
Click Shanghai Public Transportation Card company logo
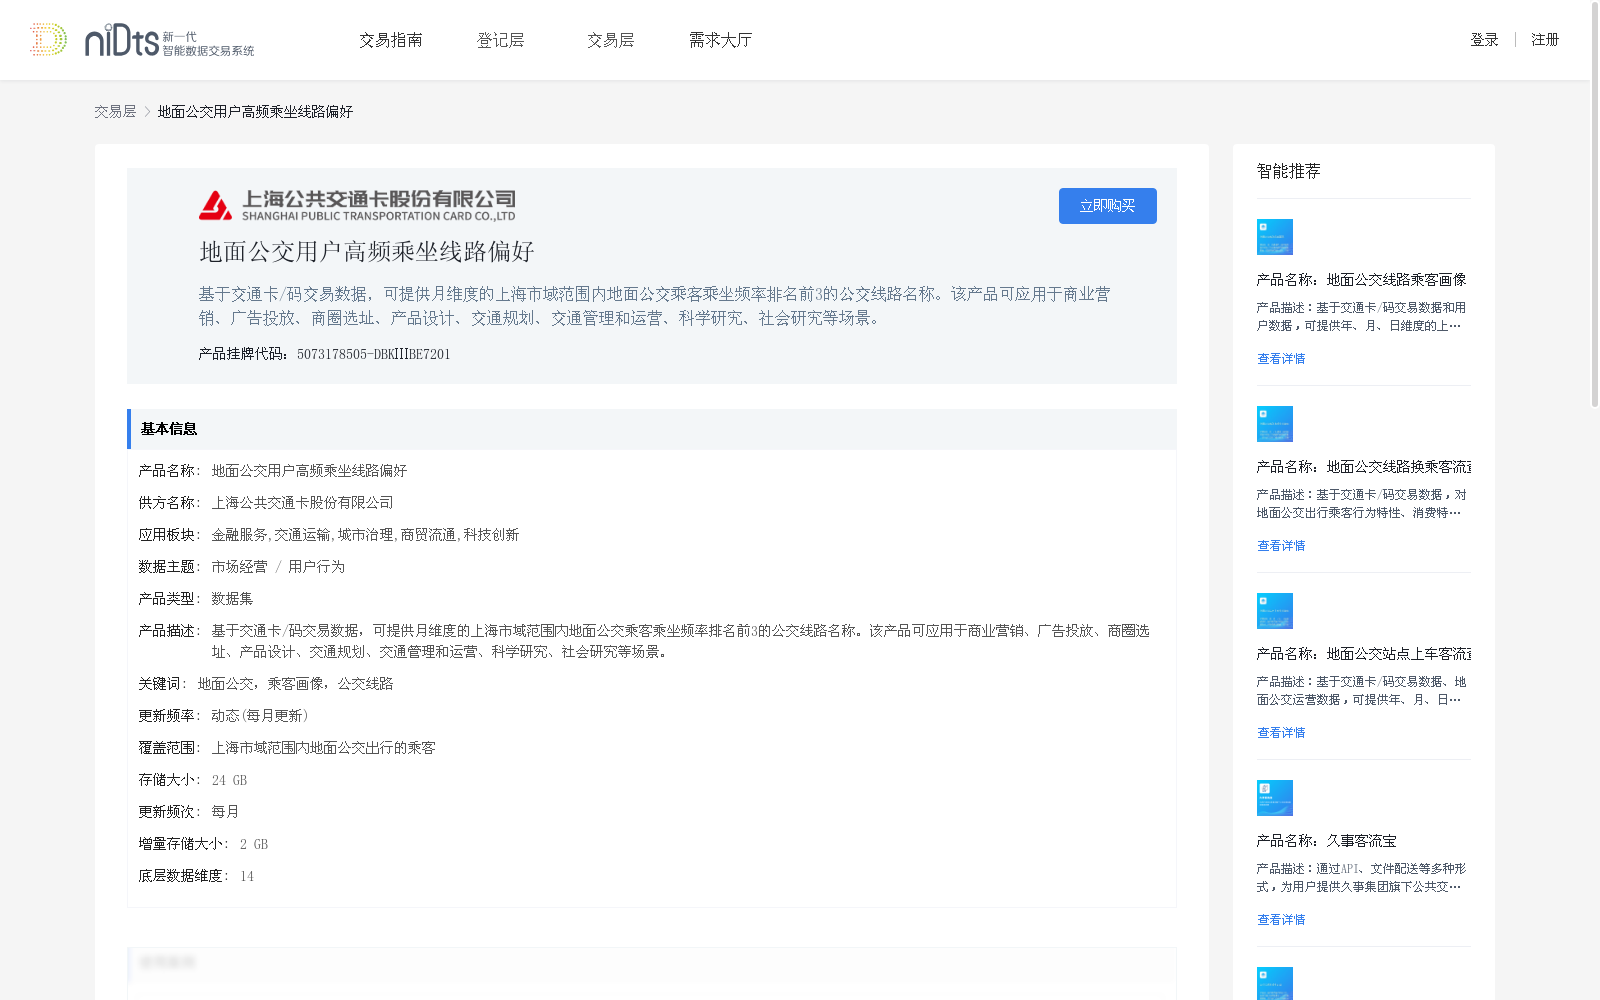tap(357, 205)
